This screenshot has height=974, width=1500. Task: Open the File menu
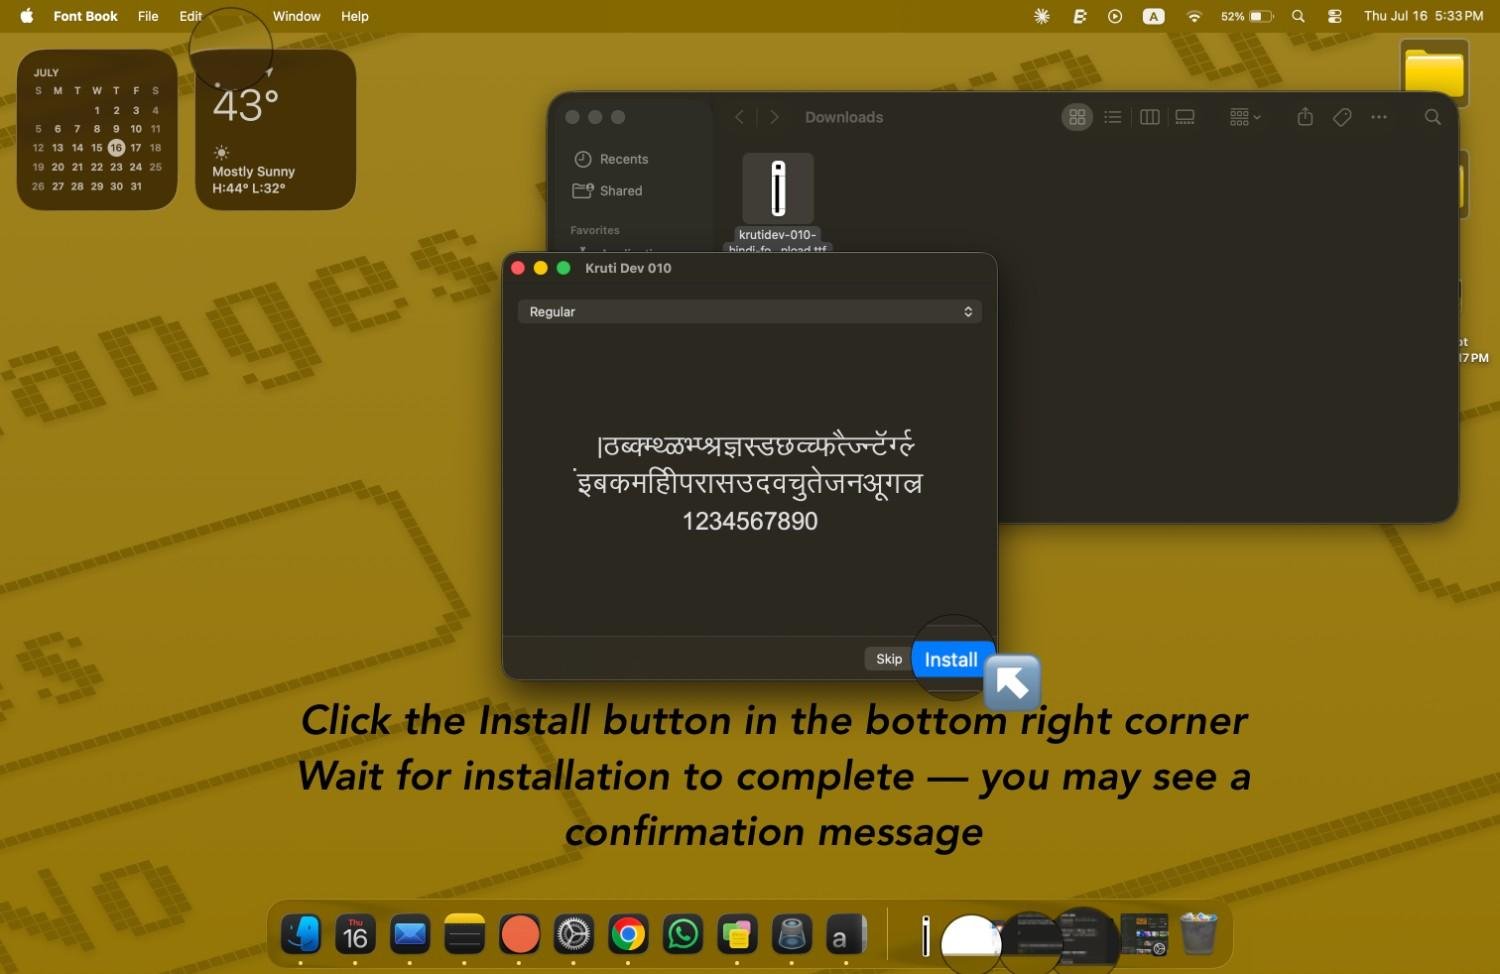148,16
